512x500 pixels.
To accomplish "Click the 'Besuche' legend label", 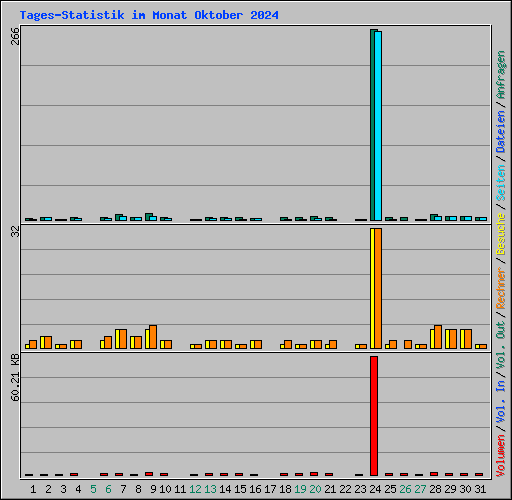I will point(500,234).
